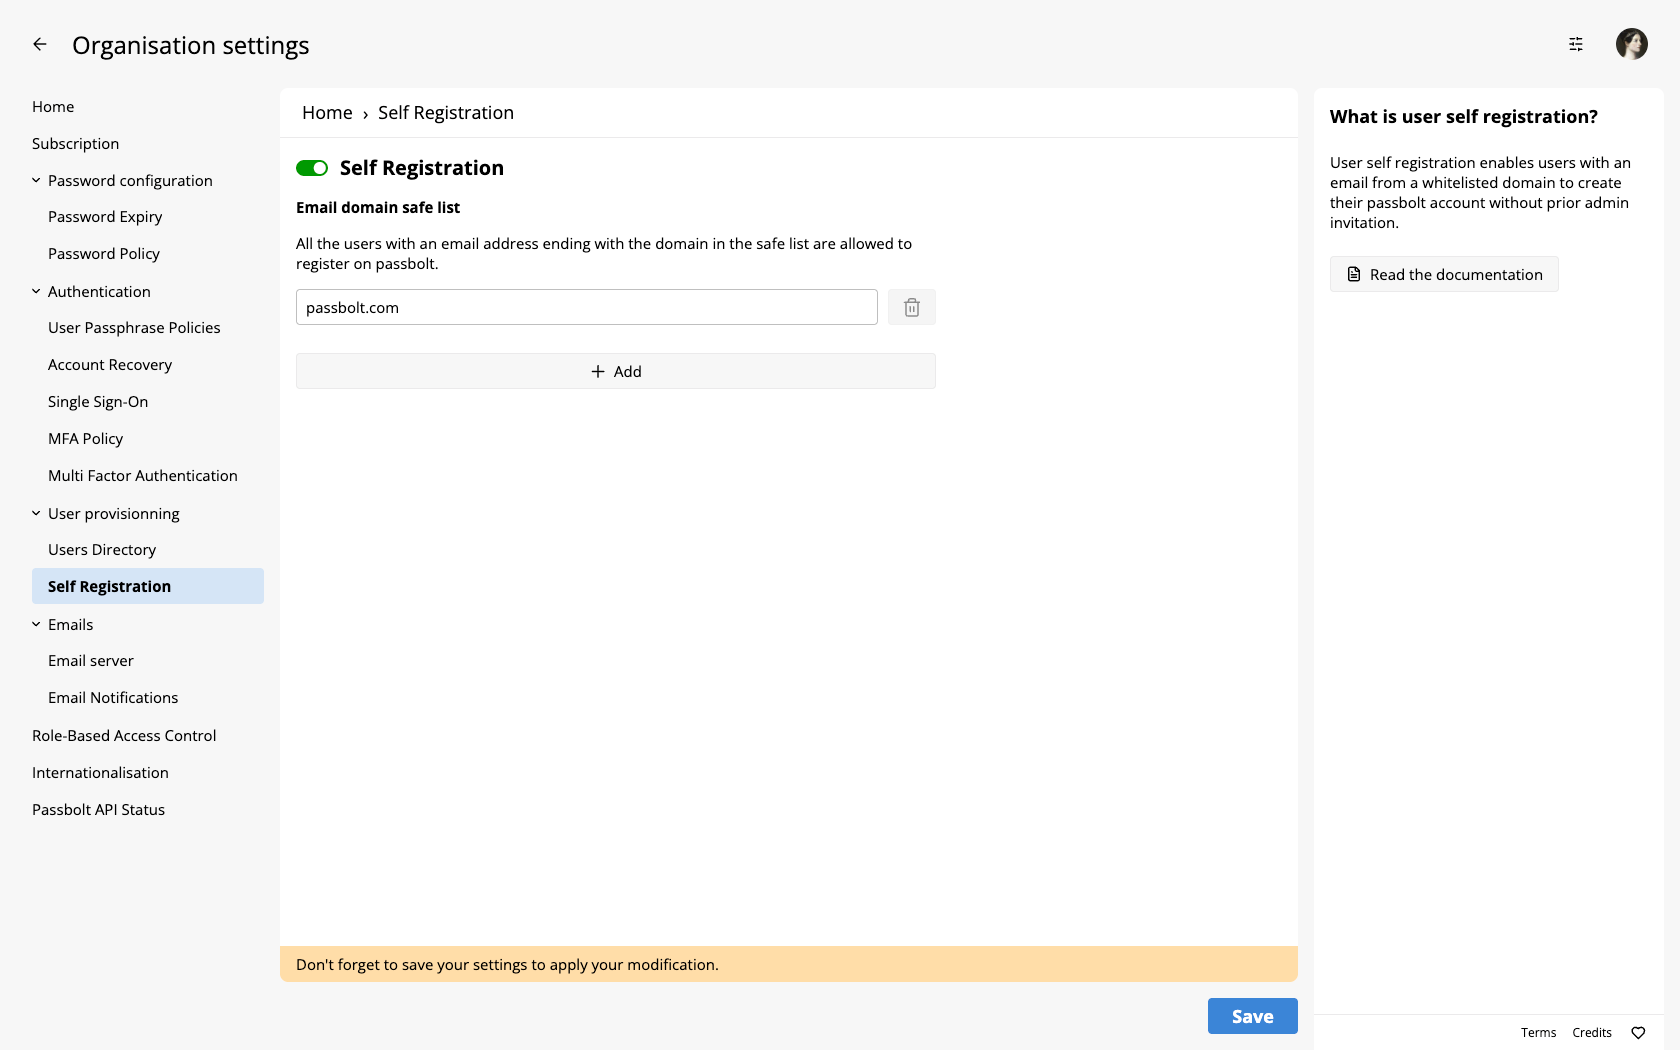This screenshot has height=1050, width=1680.
Task: Go to Password Policy settings
Action: click(x=104, y=254)
